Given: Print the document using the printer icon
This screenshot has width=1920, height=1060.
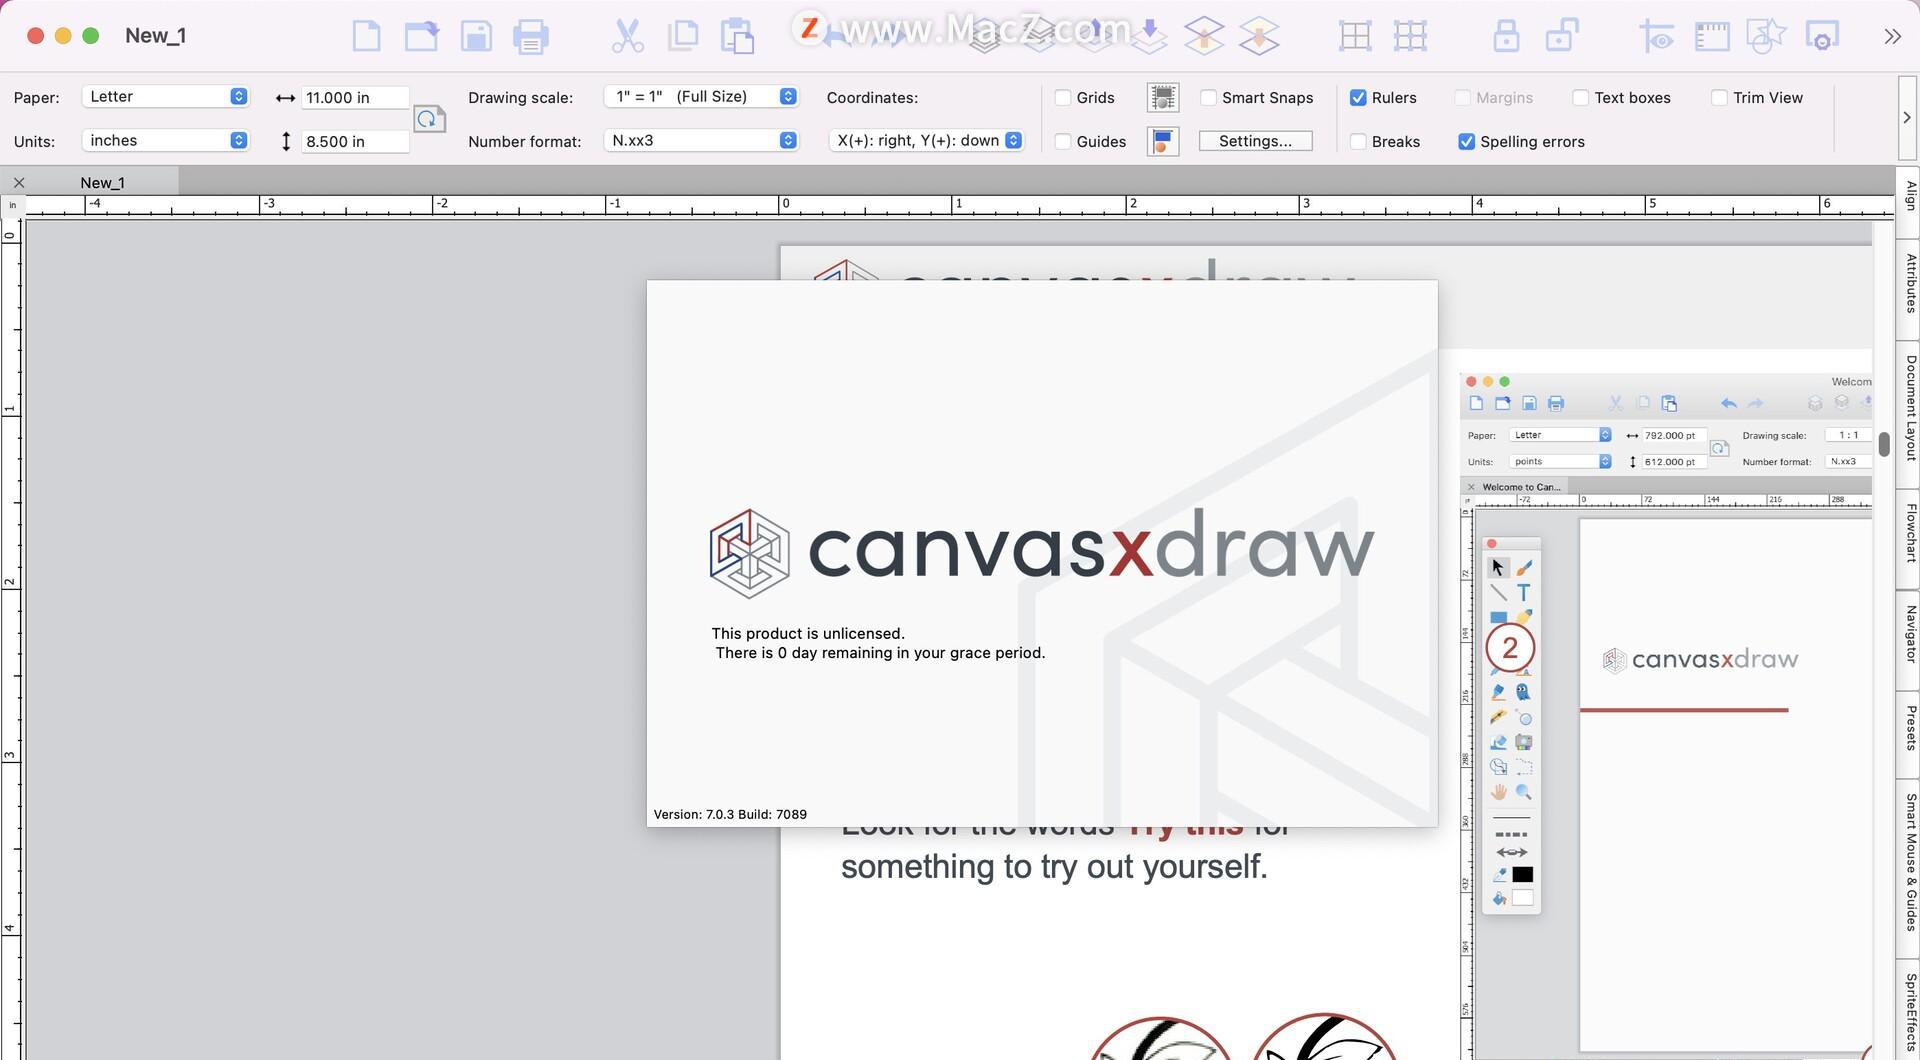Looking at the screenshot, I should click(x=531, y=36).
